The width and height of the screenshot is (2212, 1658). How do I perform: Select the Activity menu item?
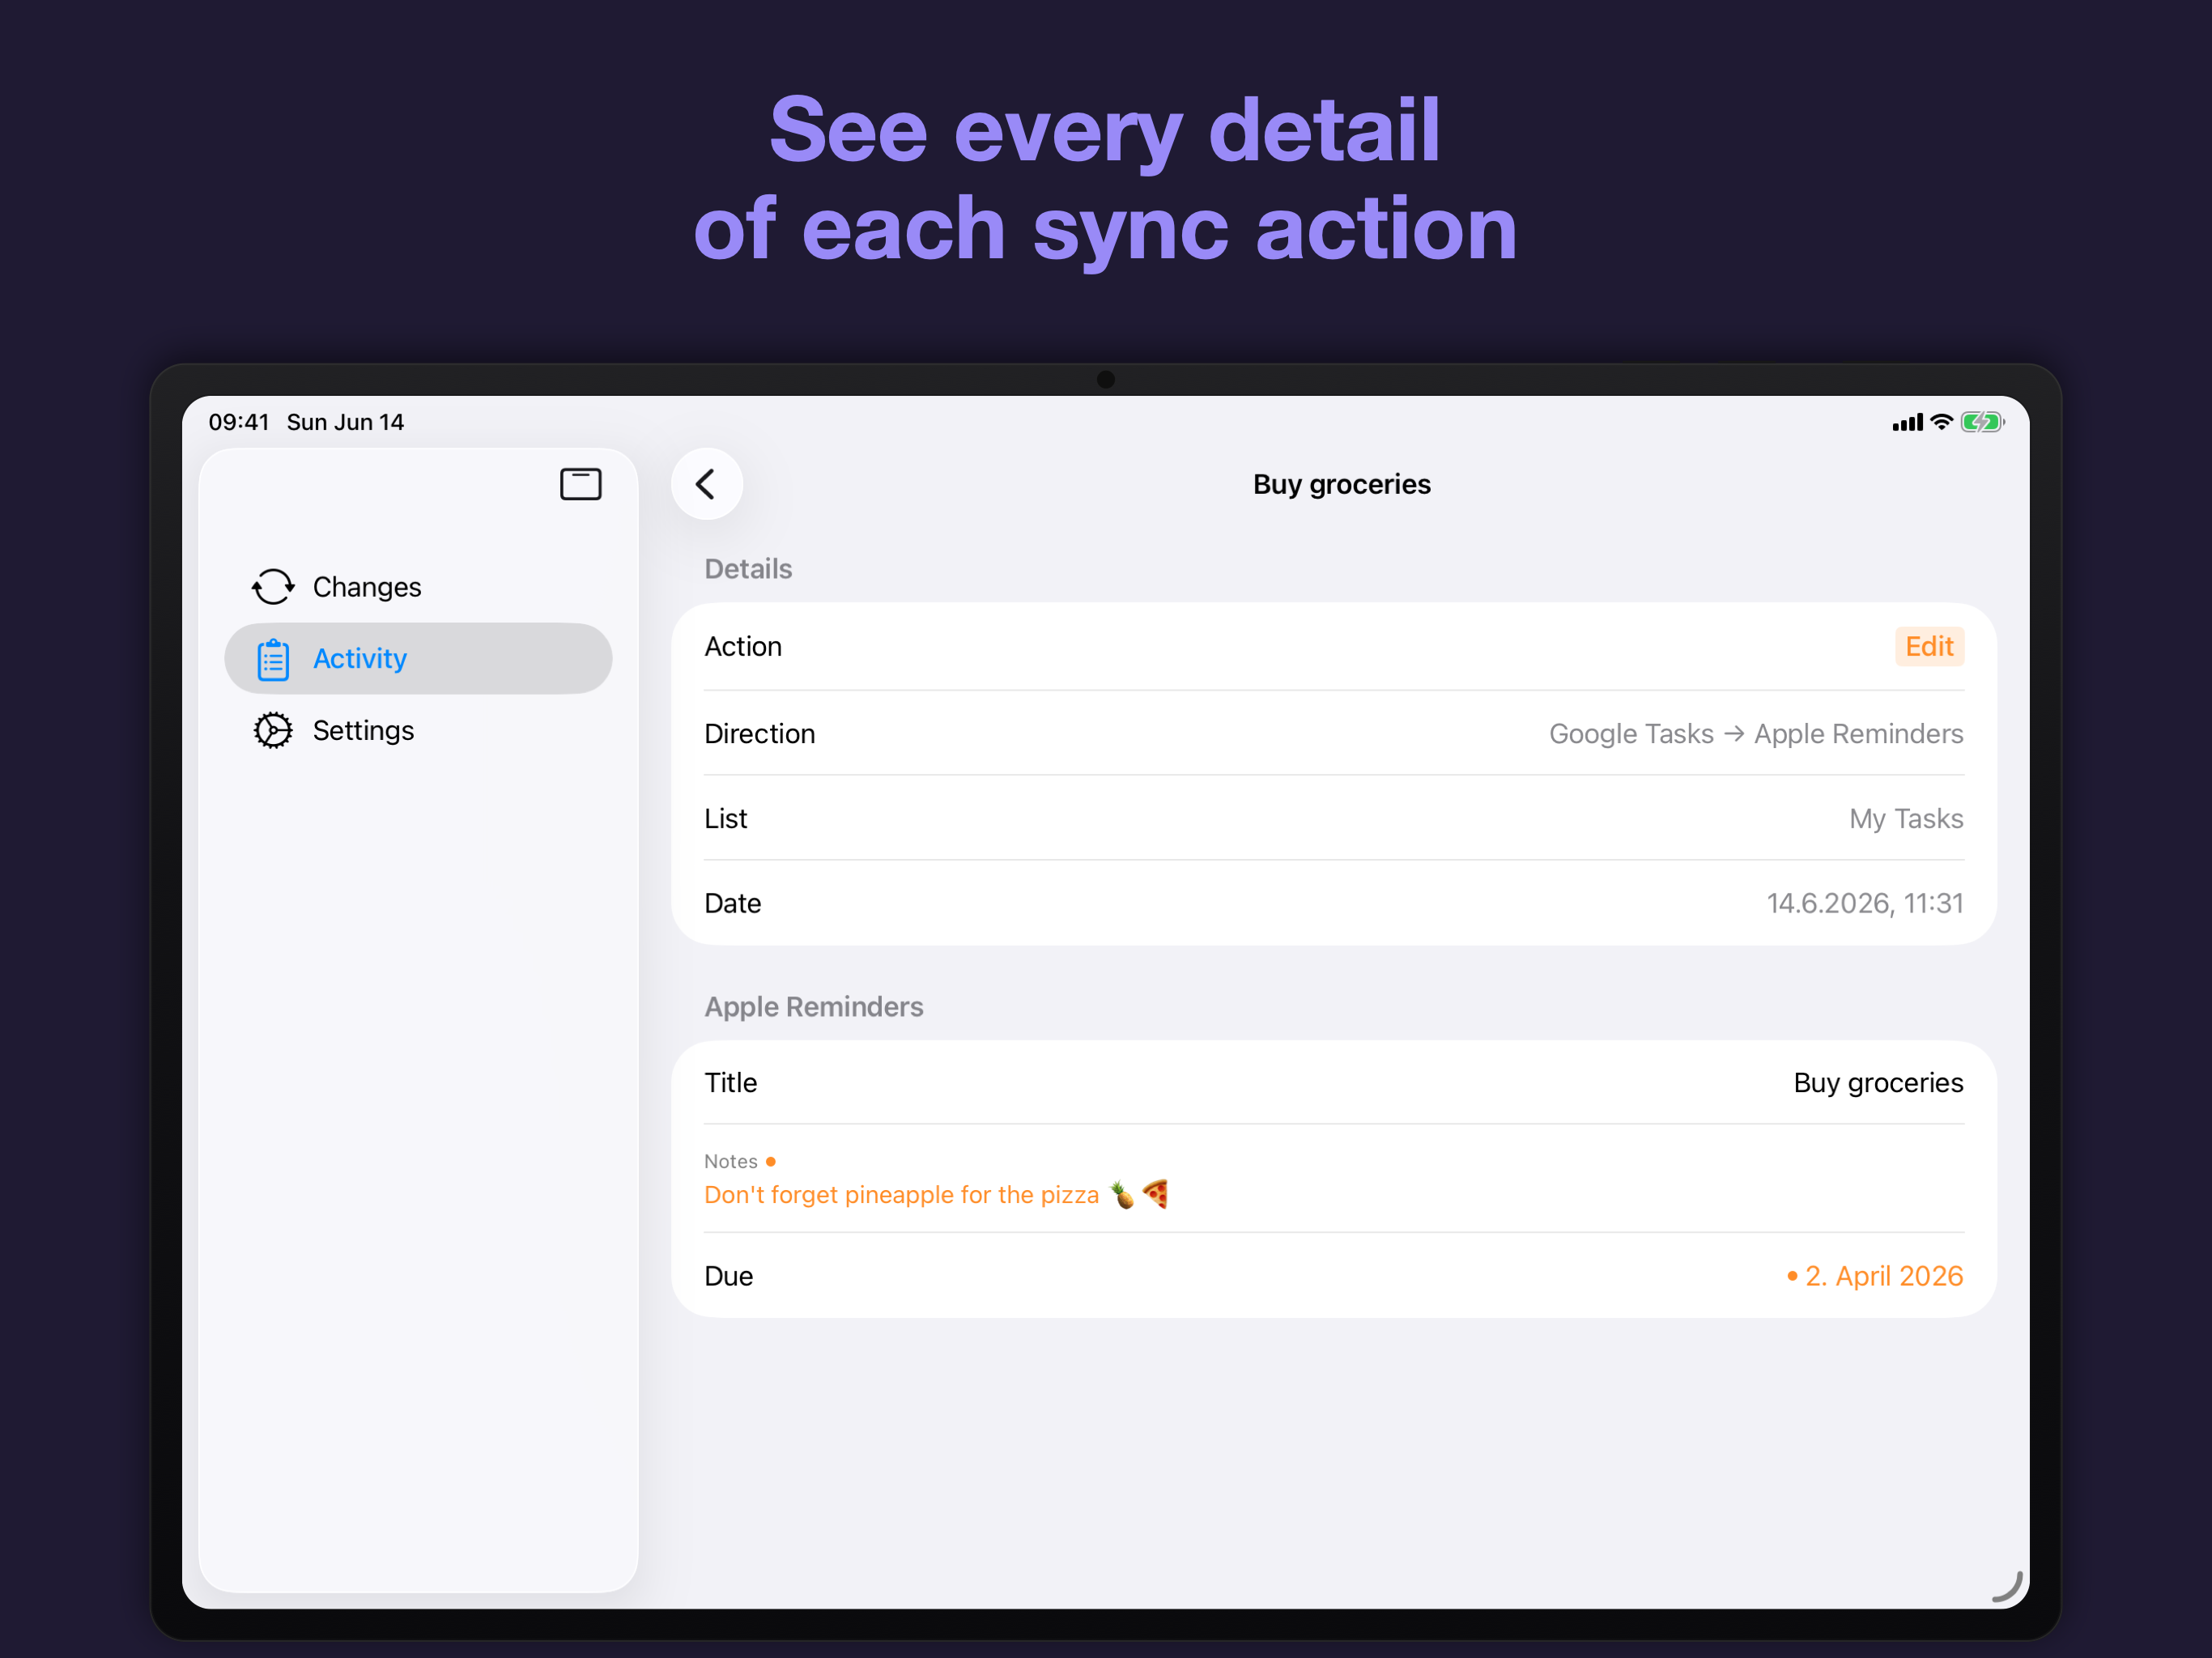point(418,659)
